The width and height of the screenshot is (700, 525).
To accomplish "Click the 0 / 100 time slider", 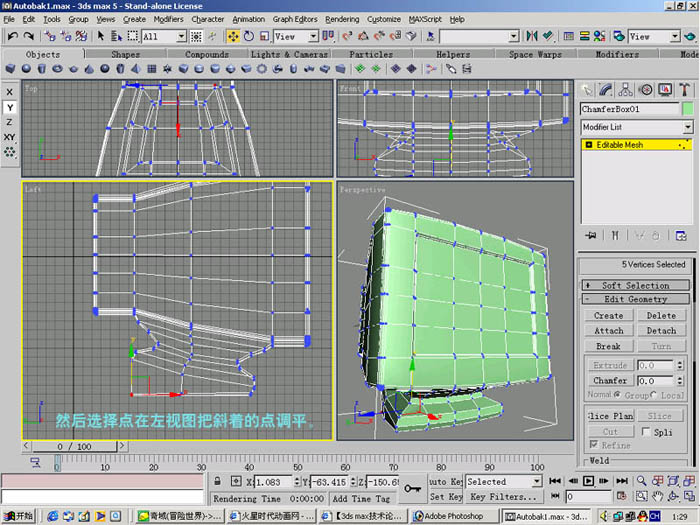I will 74,446.
